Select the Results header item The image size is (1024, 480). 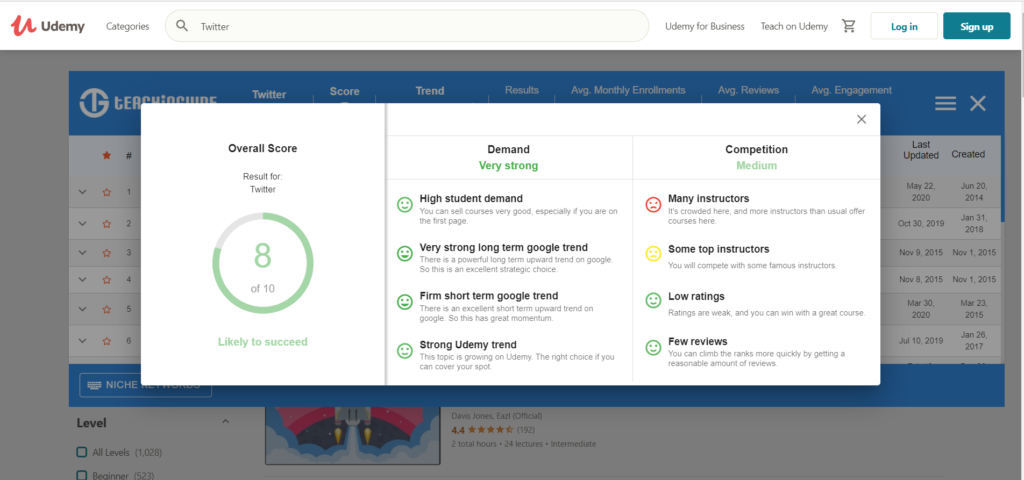522,90
